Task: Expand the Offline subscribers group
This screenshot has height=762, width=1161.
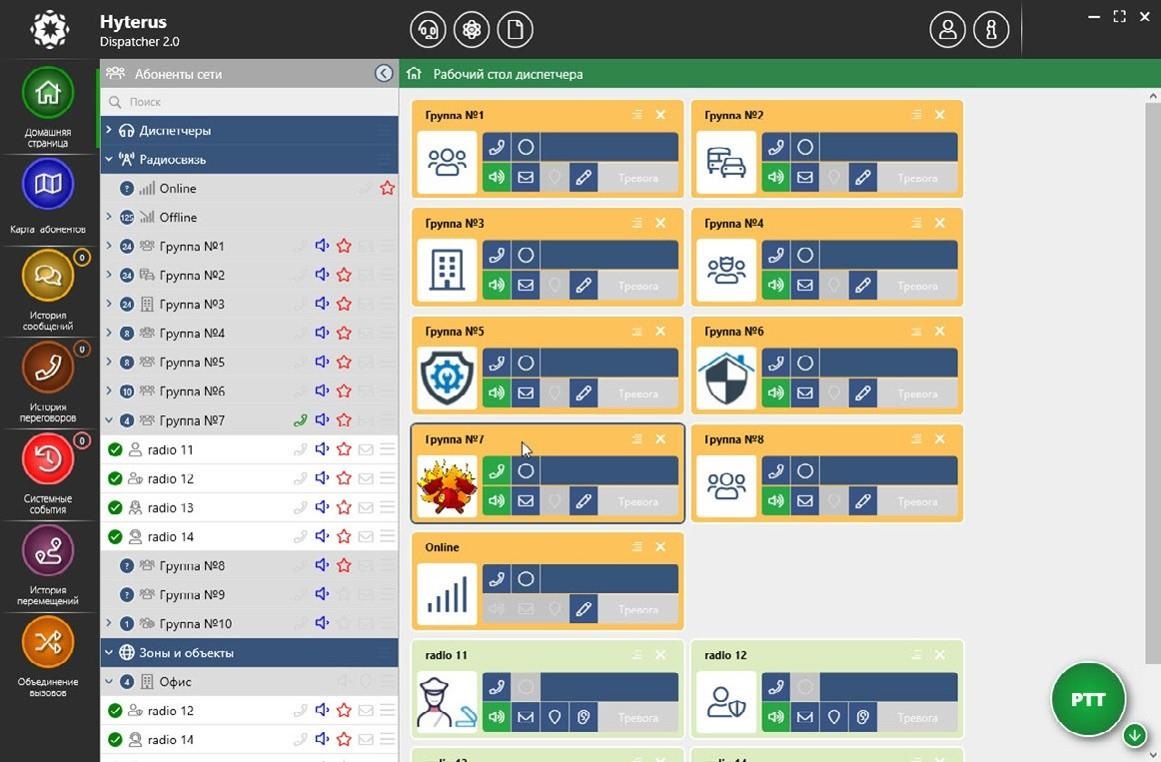Action: click(x=109, y=217)
